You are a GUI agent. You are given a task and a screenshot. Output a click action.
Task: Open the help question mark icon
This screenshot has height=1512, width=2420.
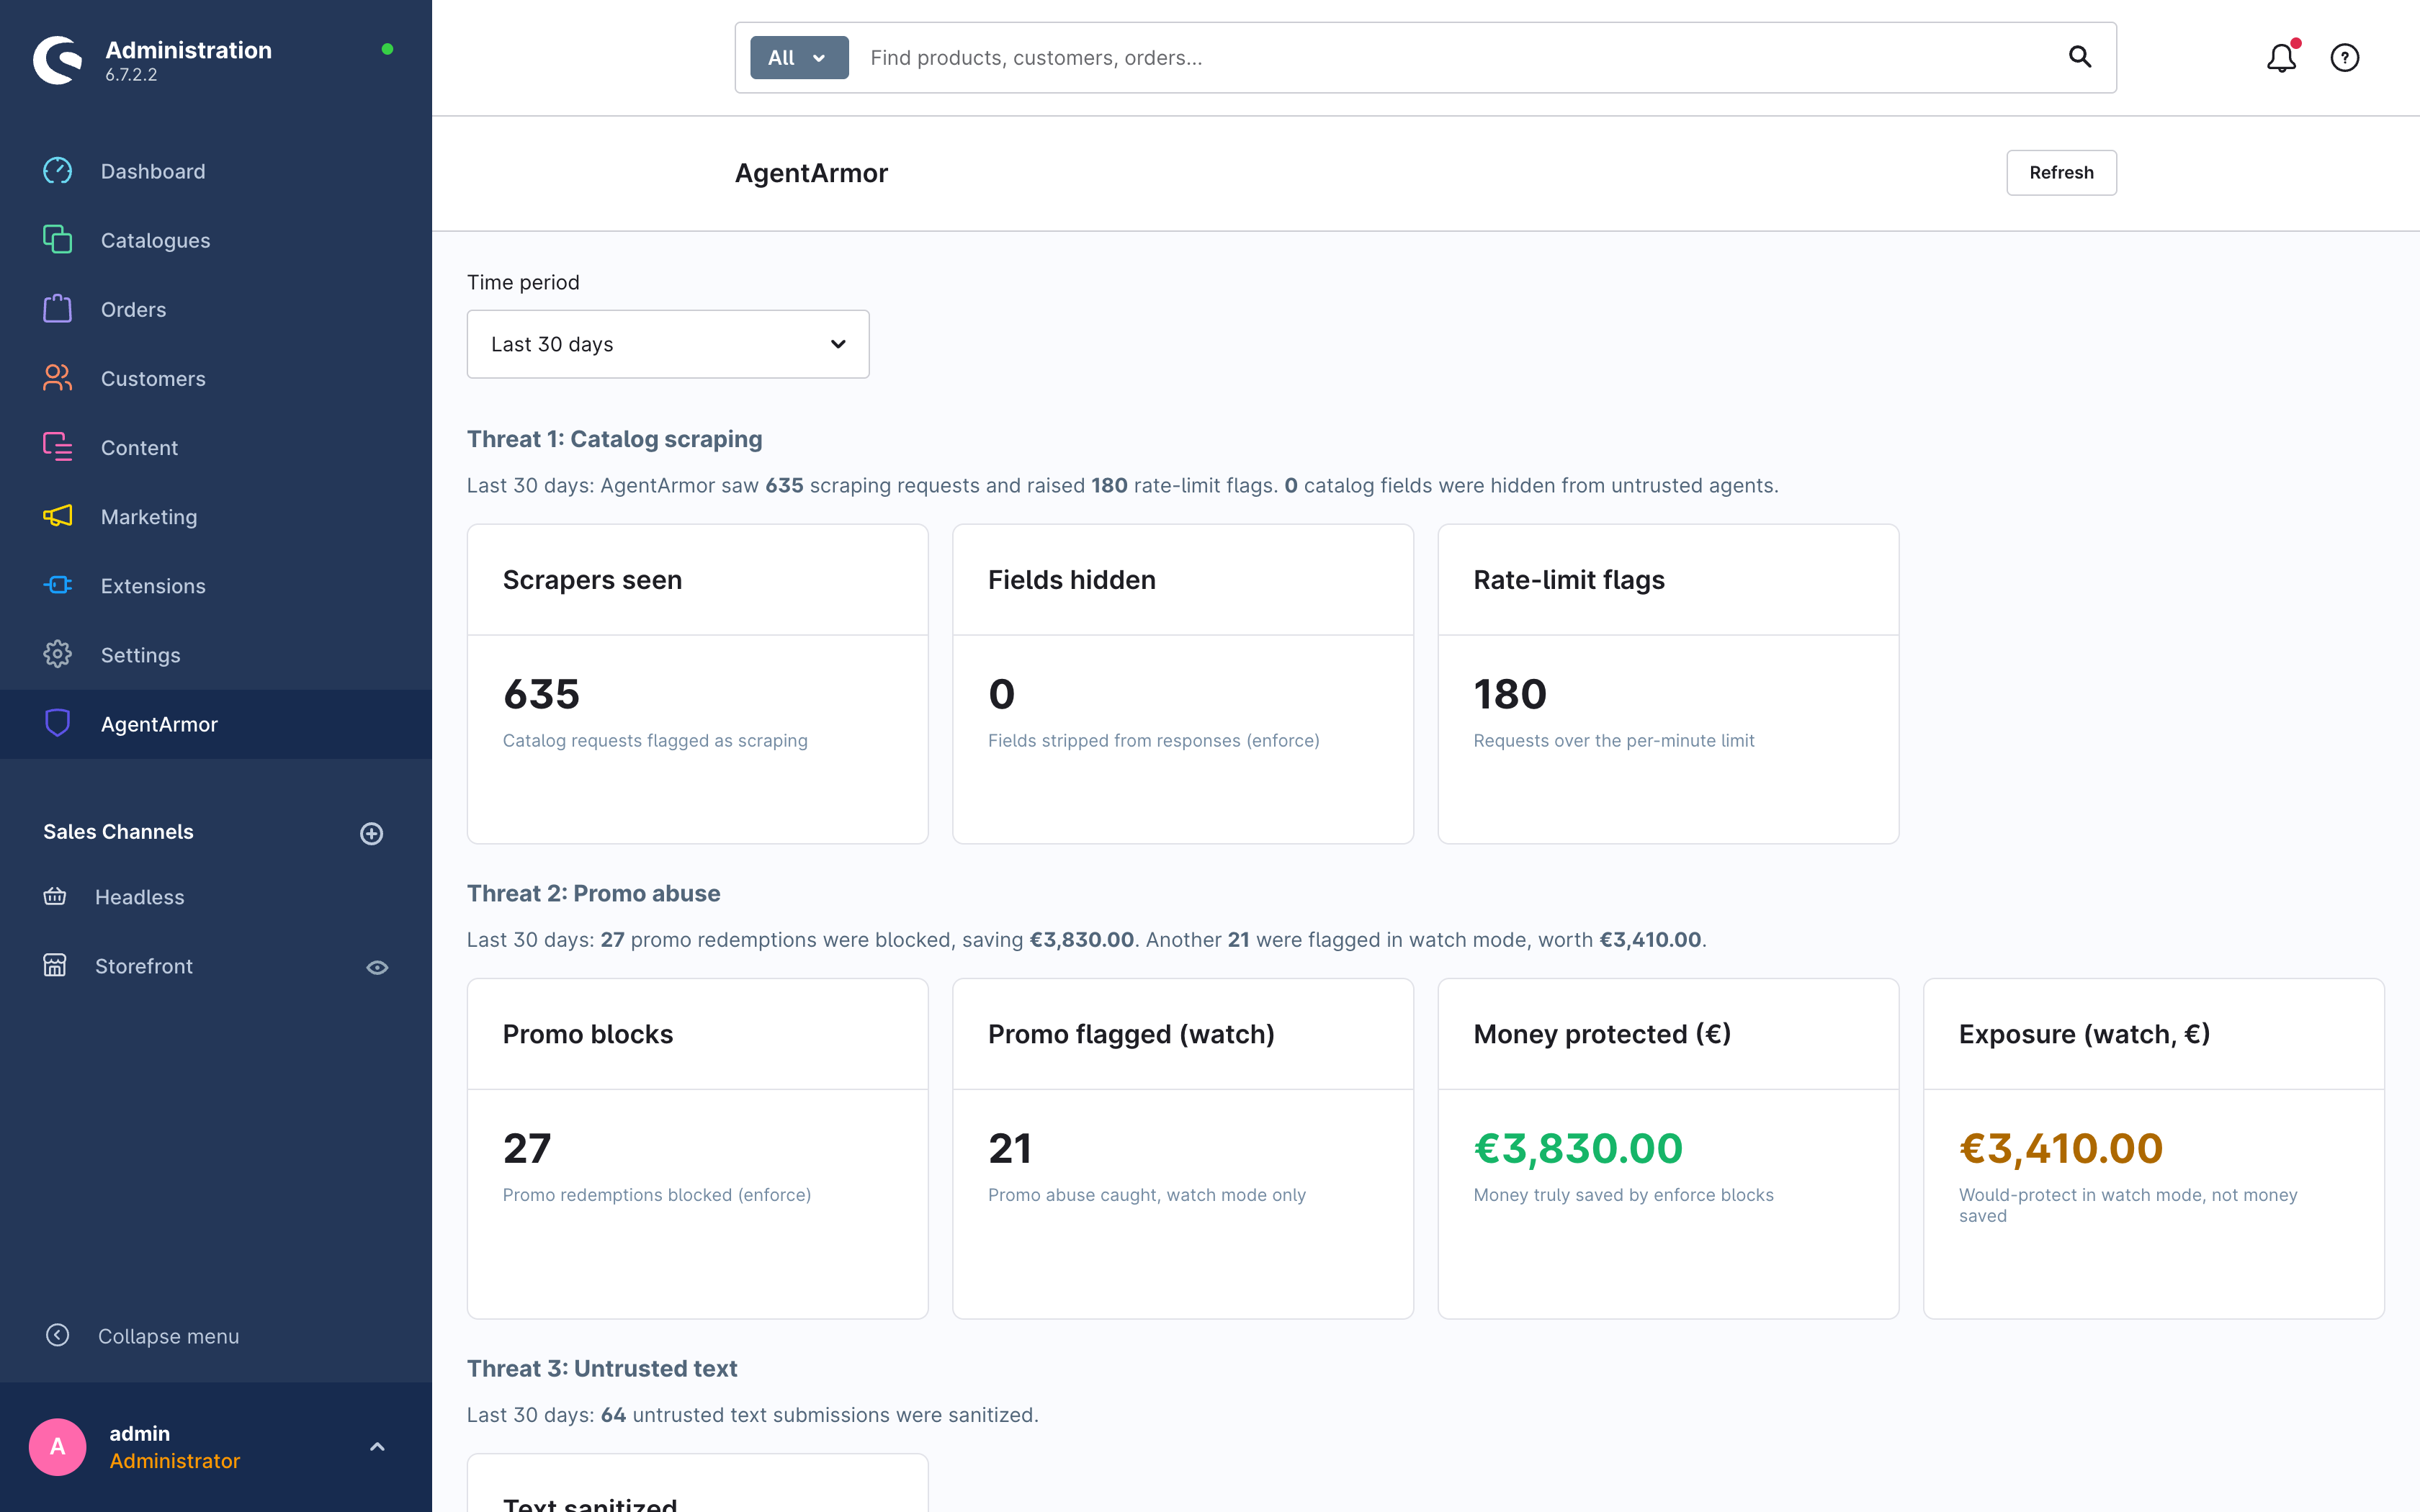tap(2345, 58)
